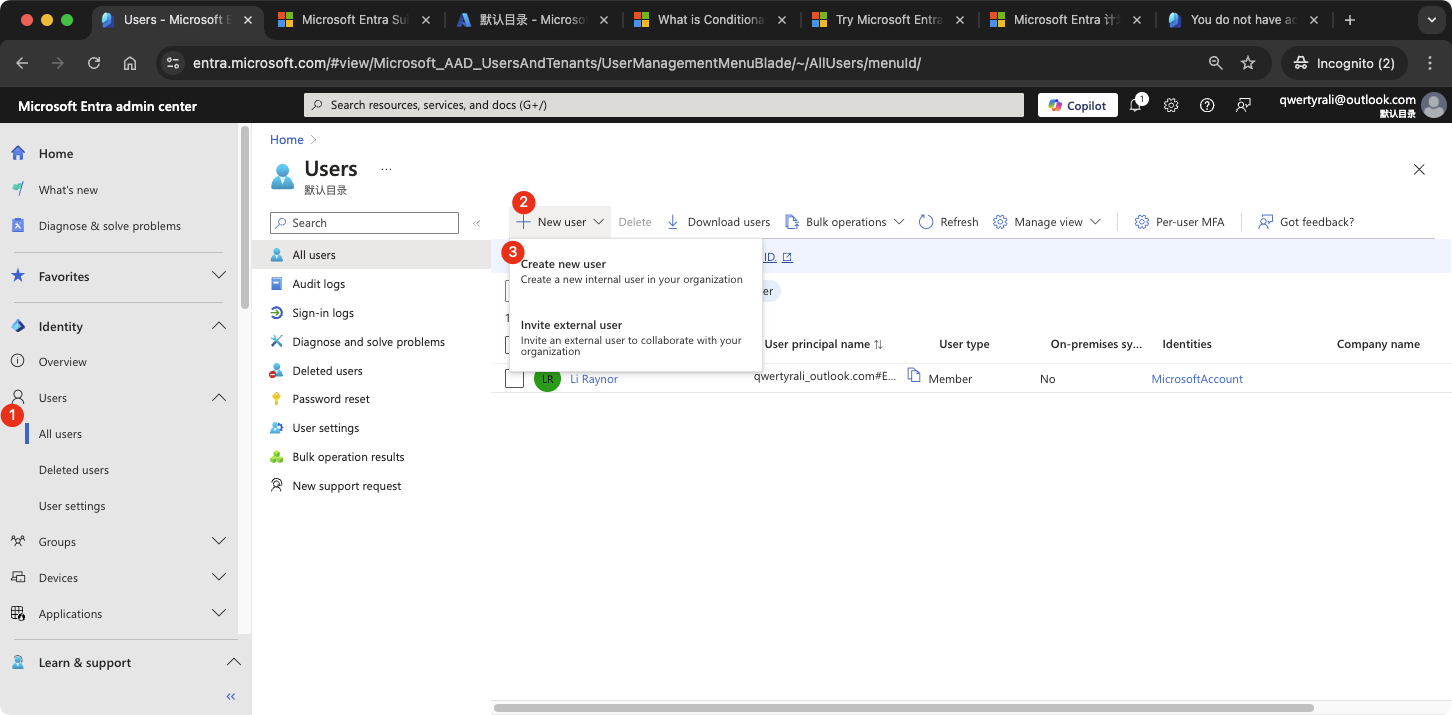Viewport: 1452px width, 715px height.
Task: Expand the Manage view dropdown
Action: click(1046, 222)
